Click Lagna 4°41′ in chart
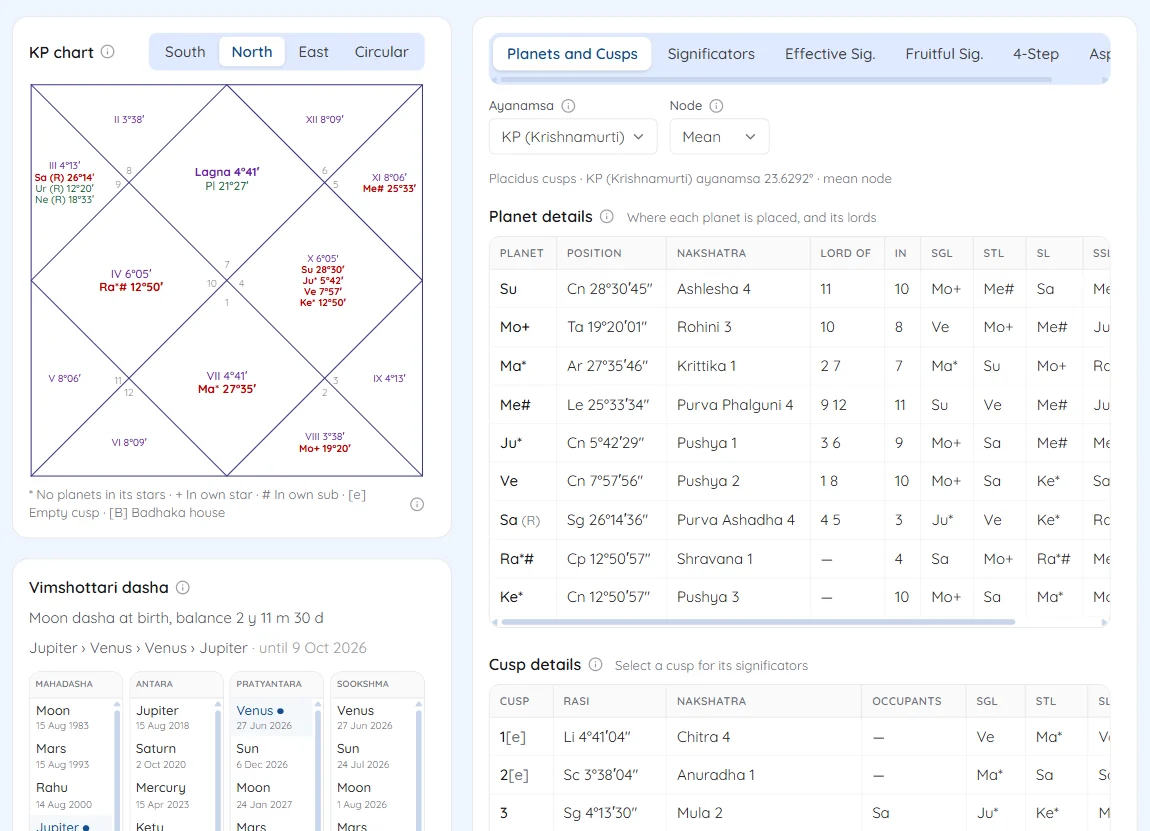 click(227, 172)
